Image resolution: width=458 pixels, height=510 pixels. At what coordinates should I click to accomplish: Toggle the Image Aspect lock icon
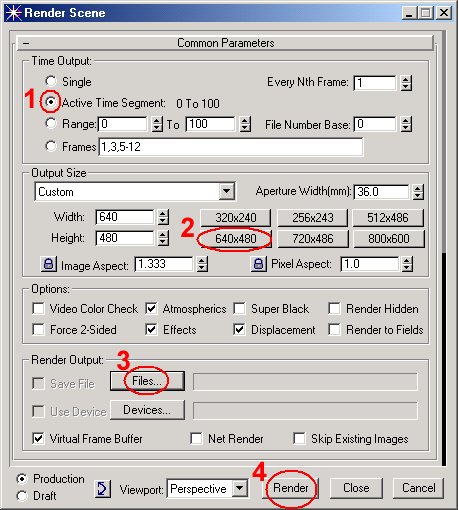(x=49, y=264)
